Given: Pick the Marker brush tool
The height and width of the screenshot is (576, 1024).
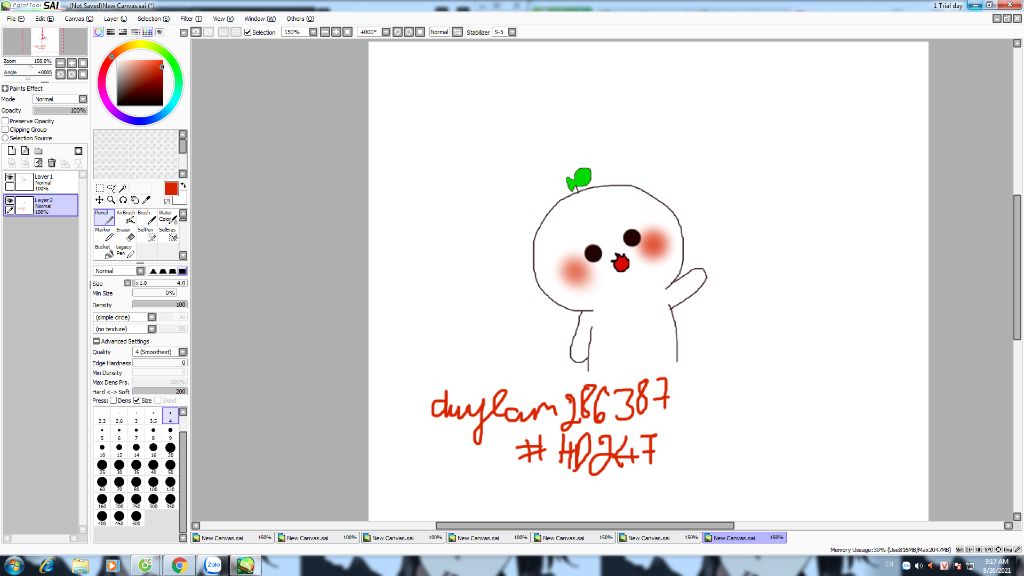Looking at the screenshot, I should click(x=103, y=235).
